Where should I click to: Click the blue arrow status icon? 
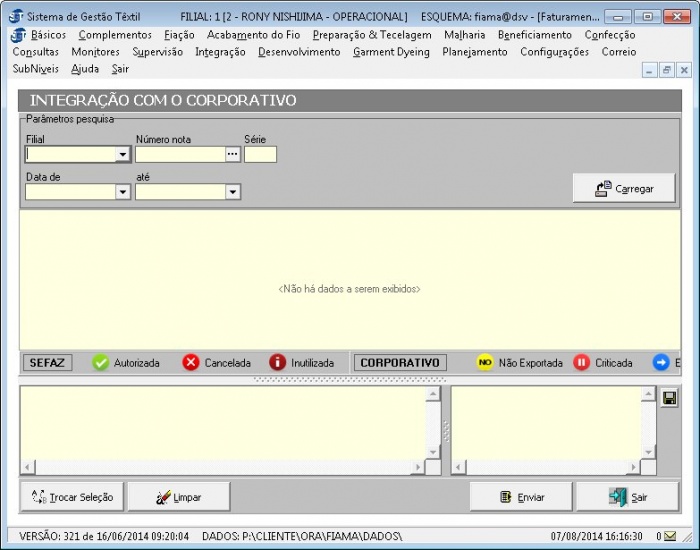pyautogui.click(x=661, y=363)
